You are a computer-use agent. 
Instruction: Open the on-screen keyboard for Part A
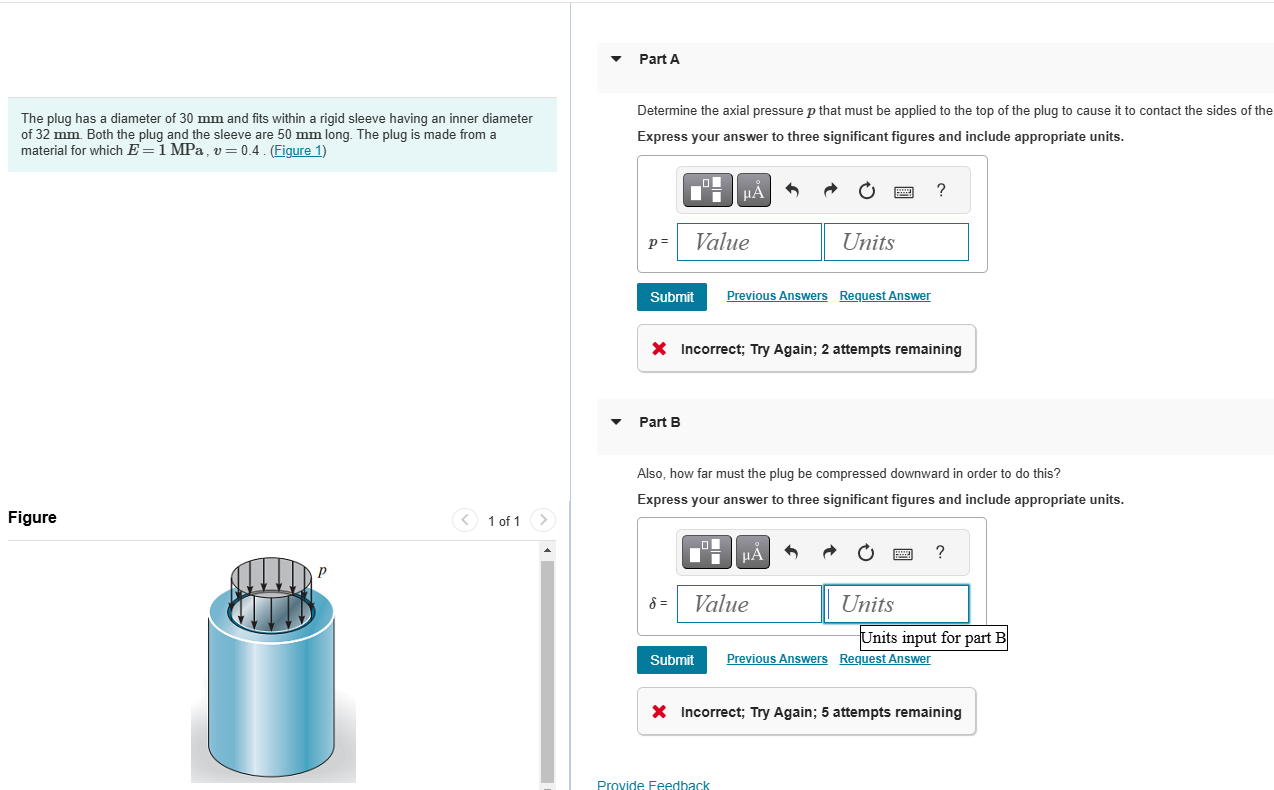(903, 191)
